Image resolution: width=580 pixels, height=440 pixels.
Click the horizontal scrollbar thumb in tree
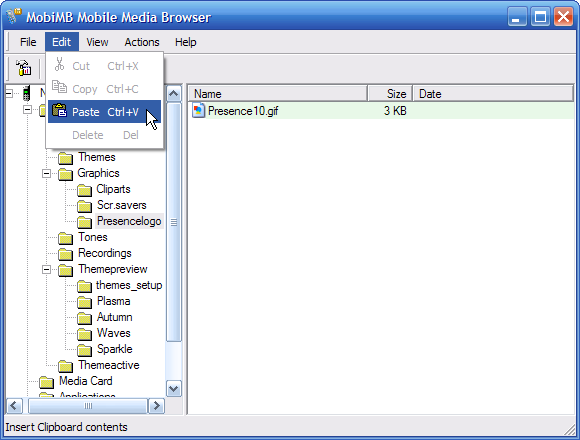click(x=88, y=406)
